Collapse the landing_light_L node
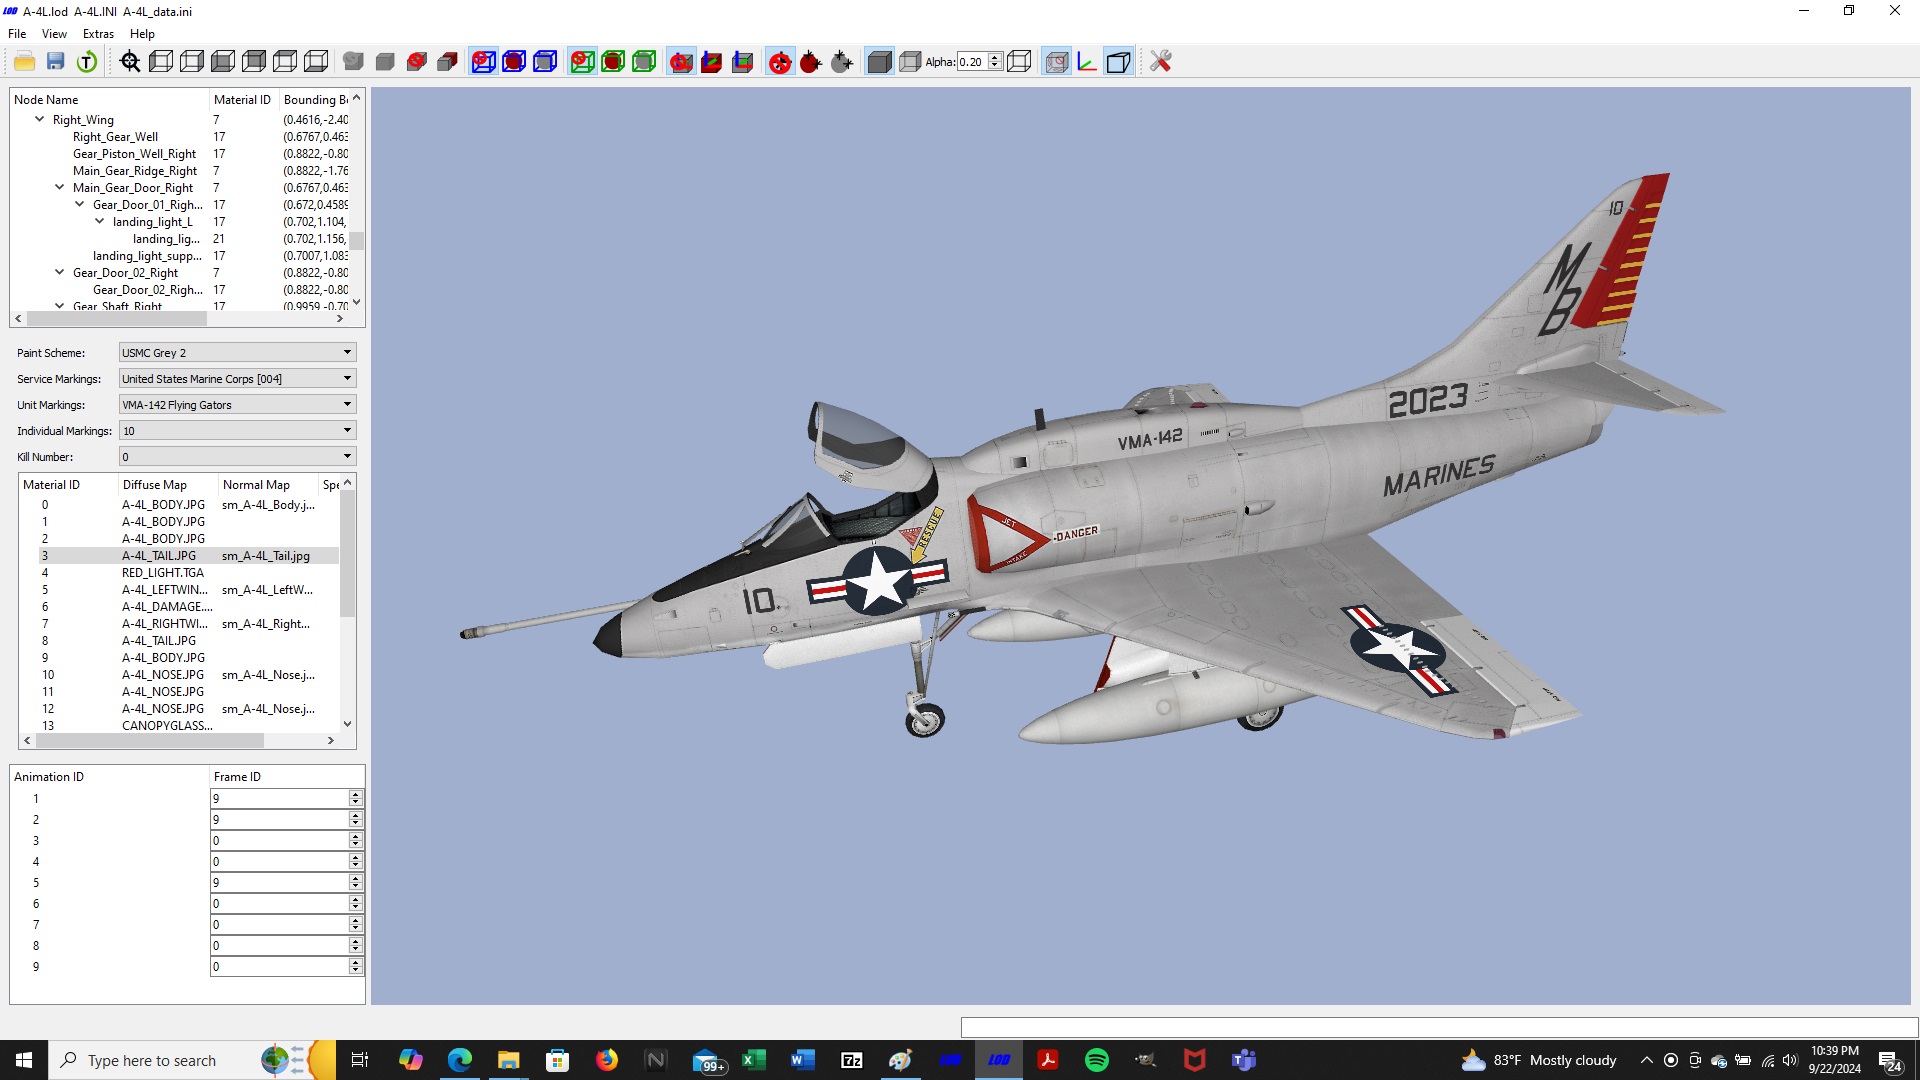 99,221
